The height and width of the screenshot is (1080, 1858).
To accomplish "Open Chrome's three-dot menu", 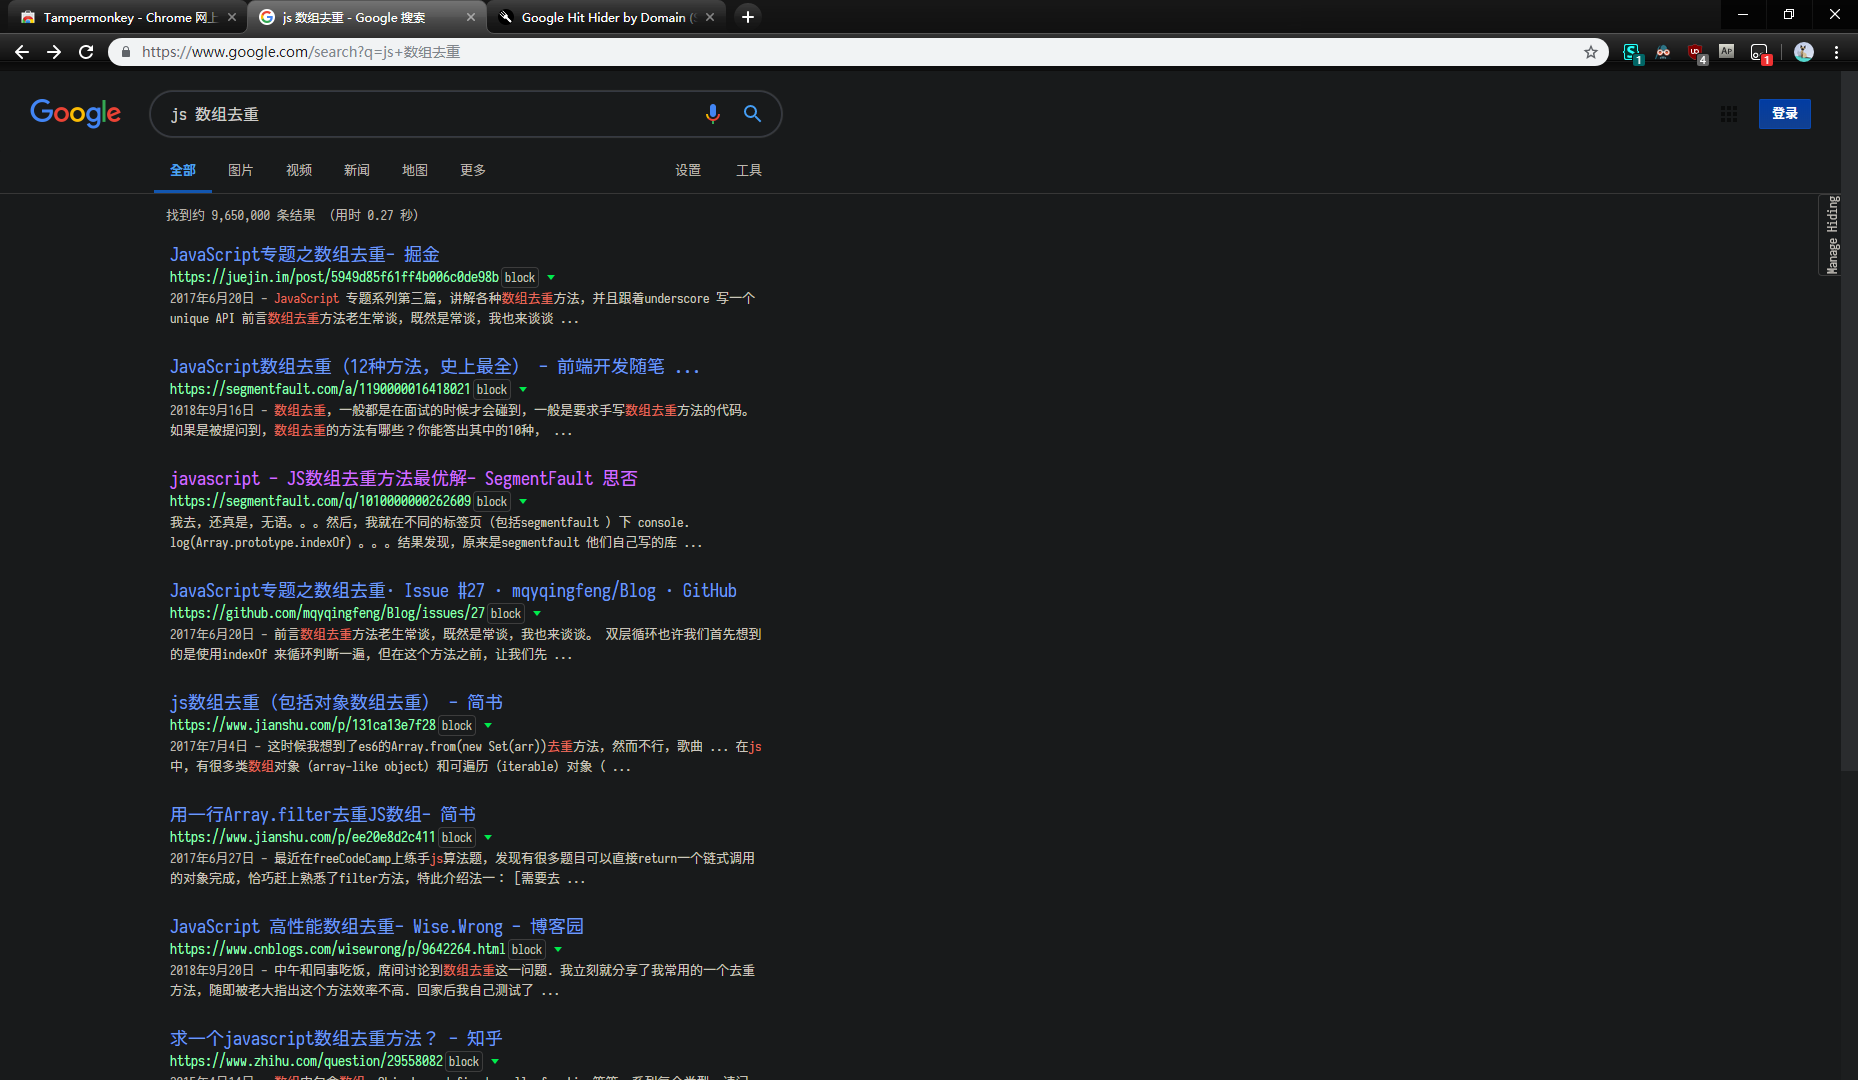I will (1836, 52).
